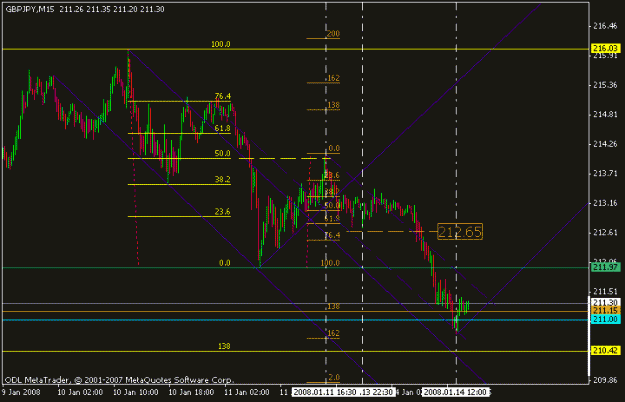Select the green 211.97 price tag
Image resolution: width=625 pixels, height=402 pixels.
(605, 267)
